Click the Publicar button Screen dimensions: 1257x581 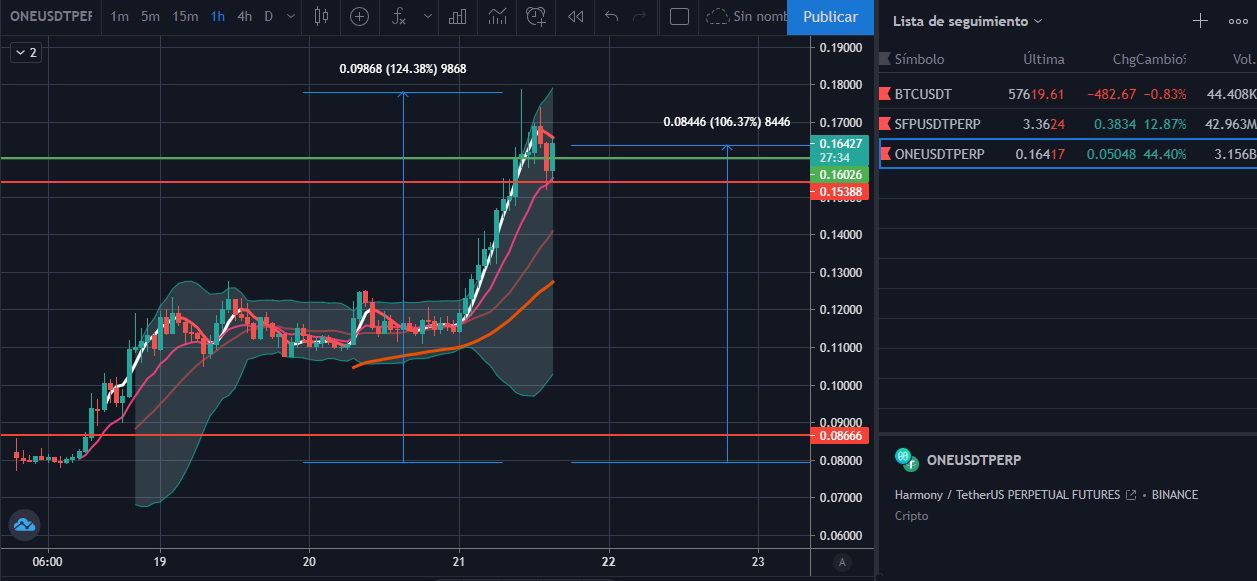coord(831,17)
